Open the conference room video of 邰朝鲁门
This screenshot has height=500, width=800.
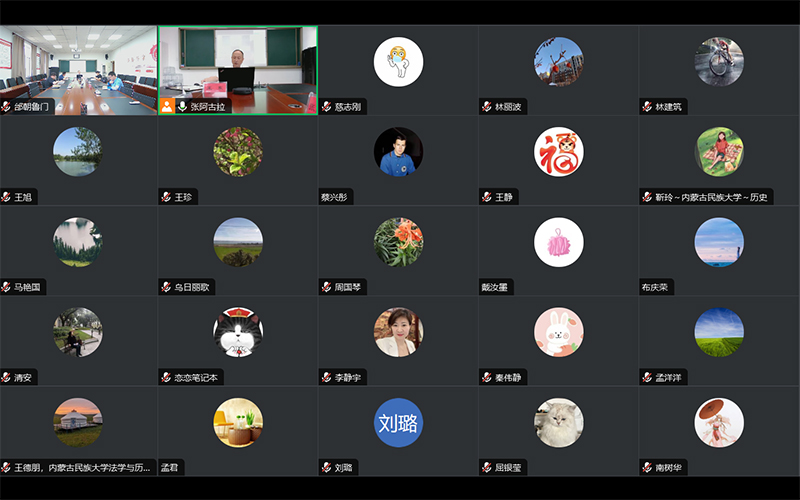point(79,70)
